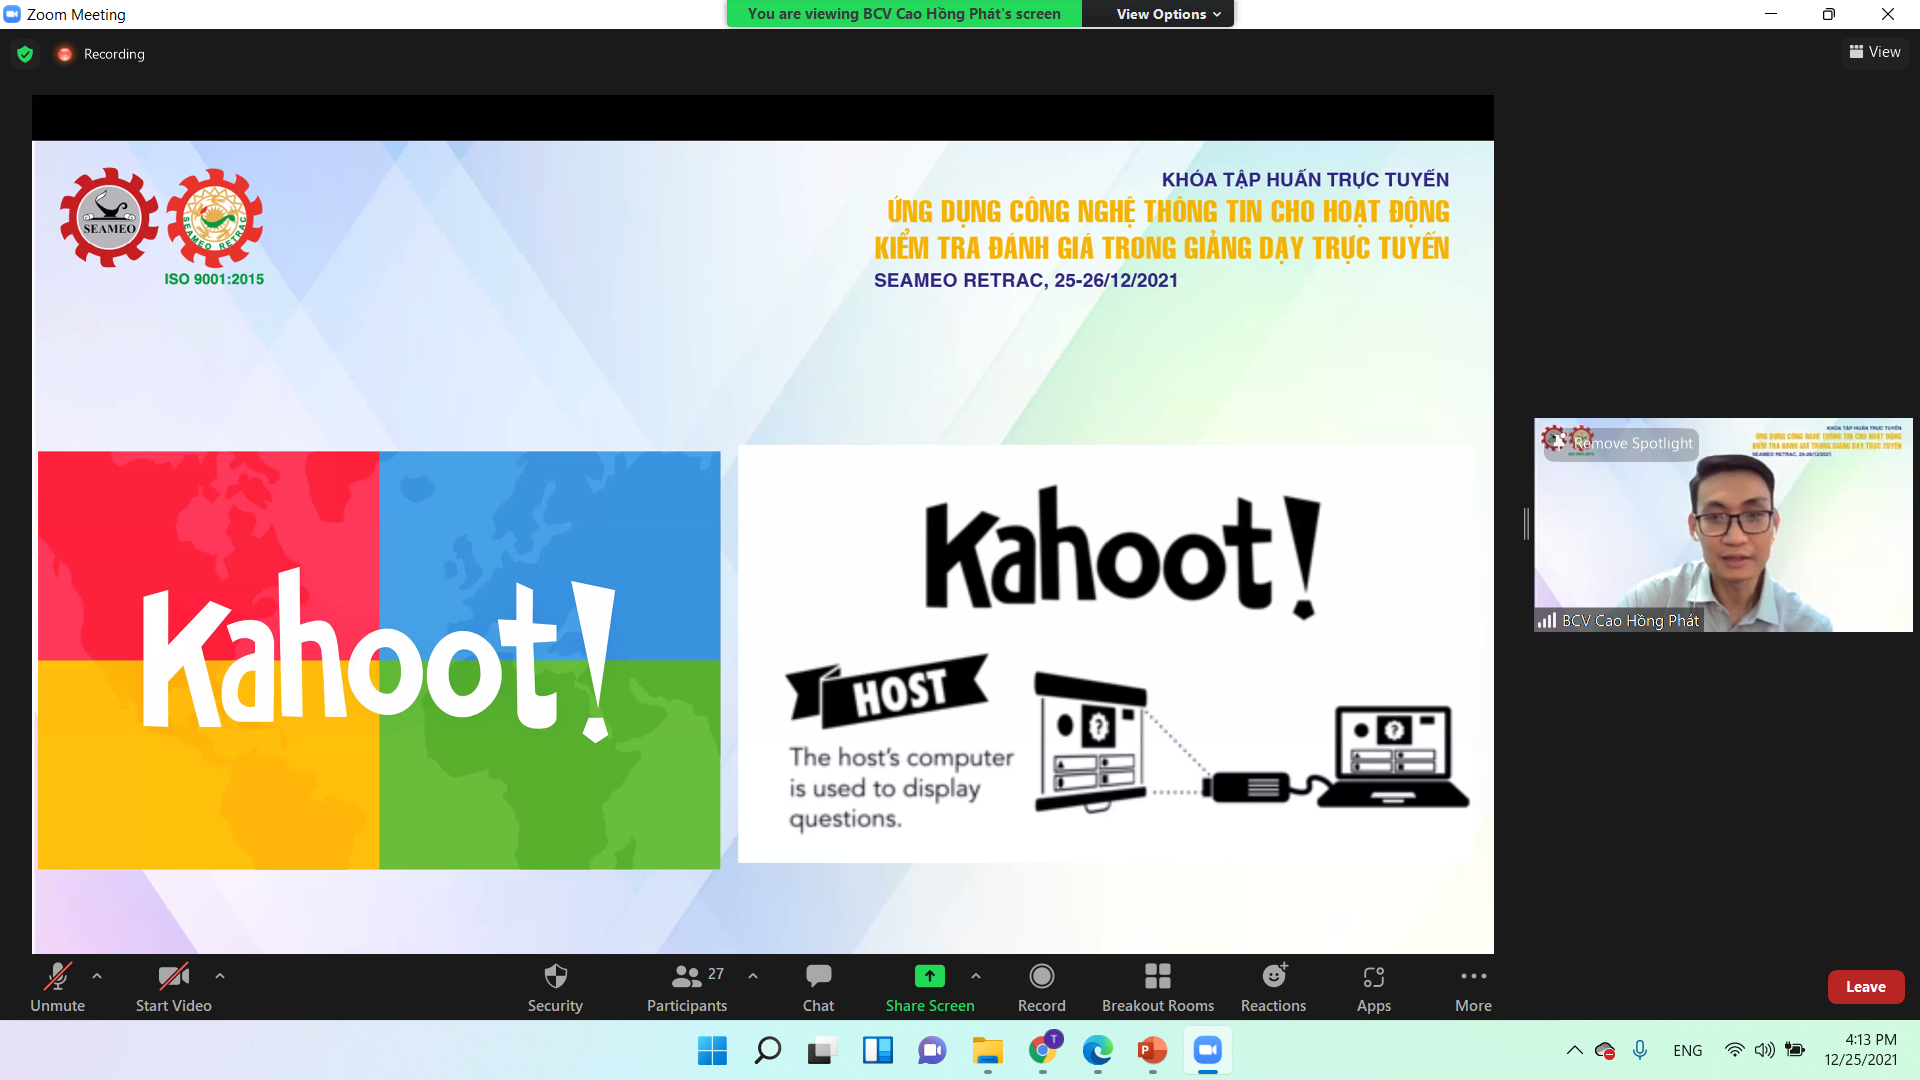Click the Record button

pos(1042,987)
